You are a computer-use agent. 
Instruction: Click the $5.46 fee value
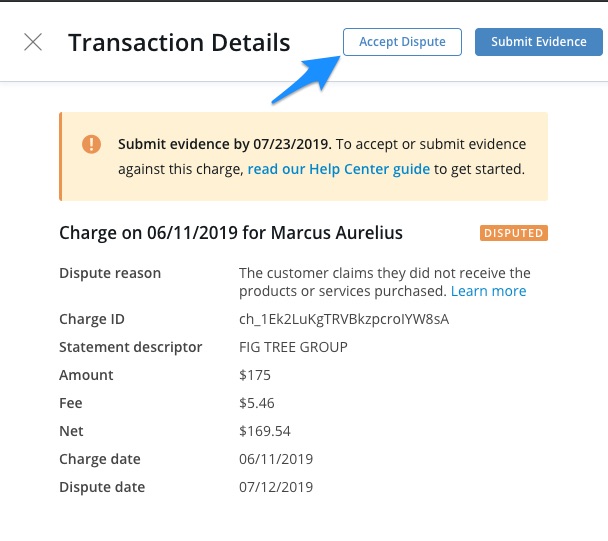257,403
